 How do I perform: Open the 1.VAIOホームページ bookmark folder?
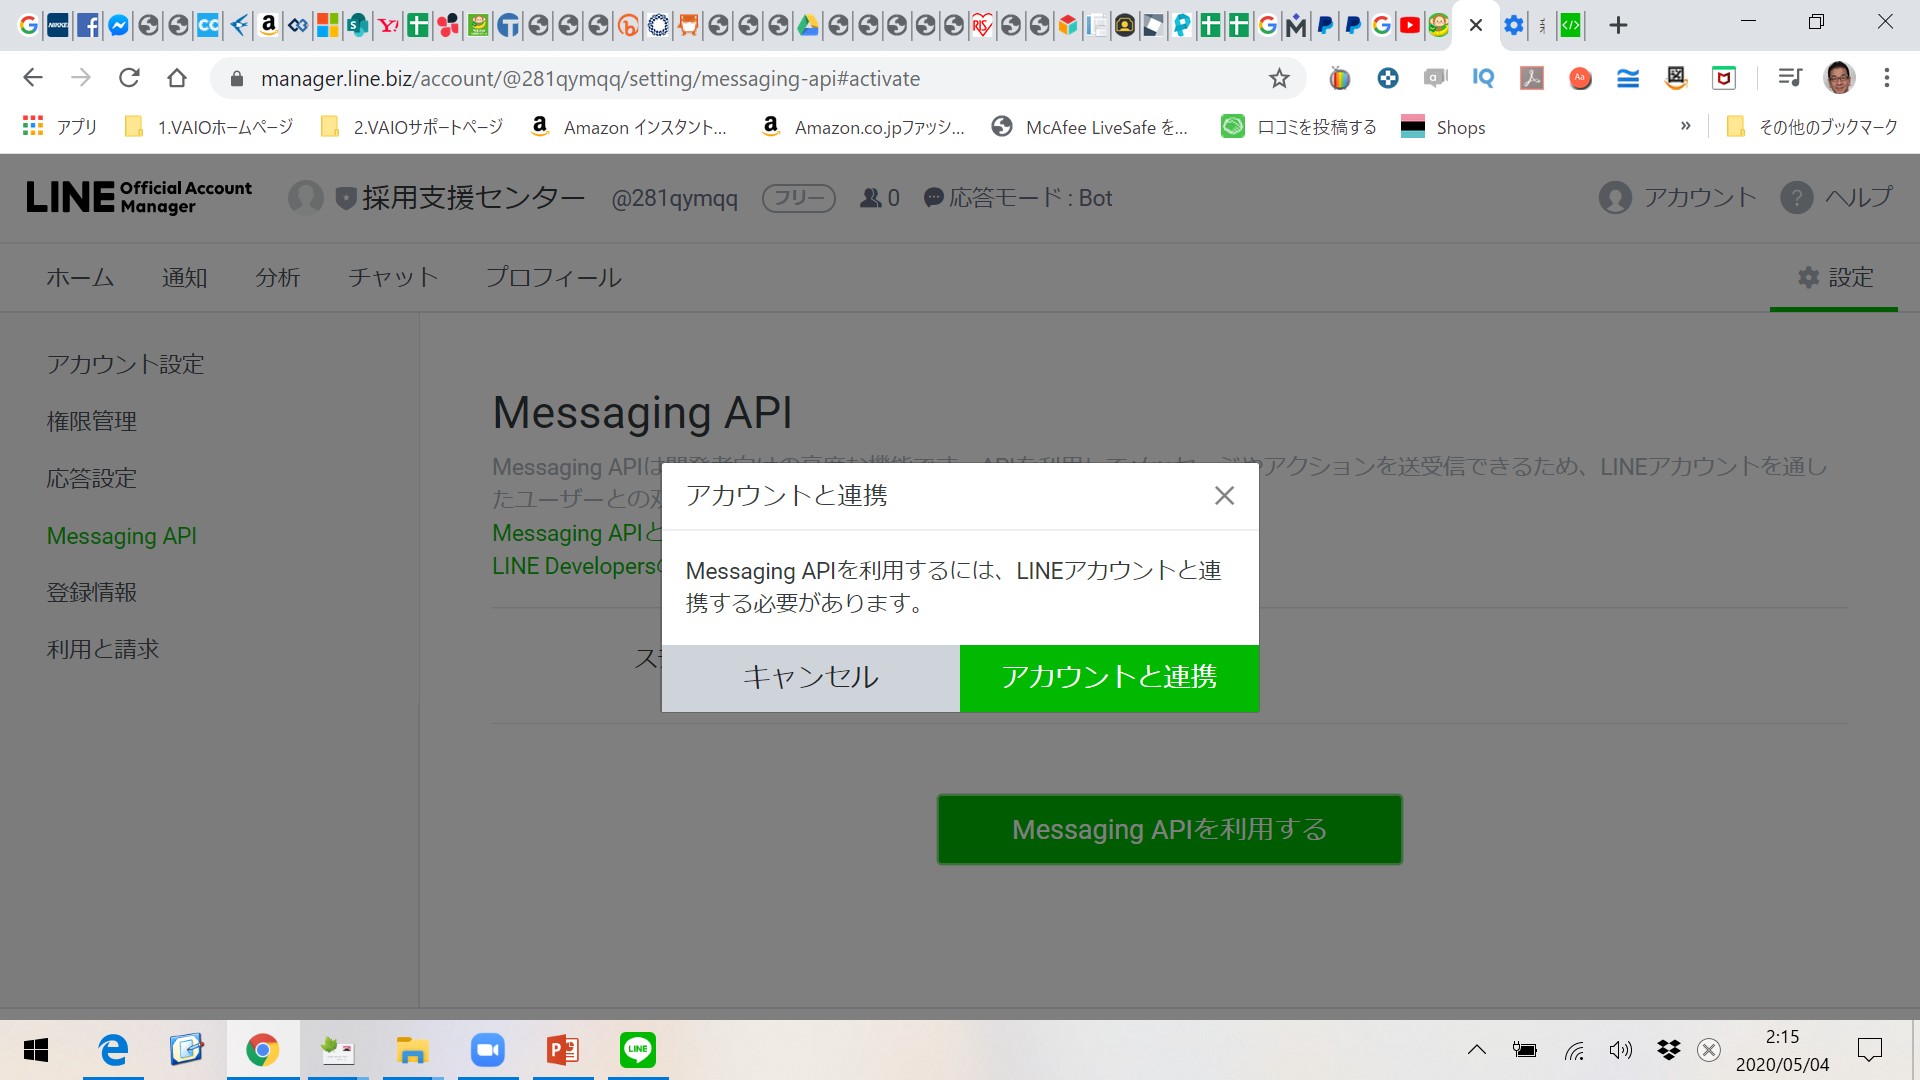click(208, 127)
